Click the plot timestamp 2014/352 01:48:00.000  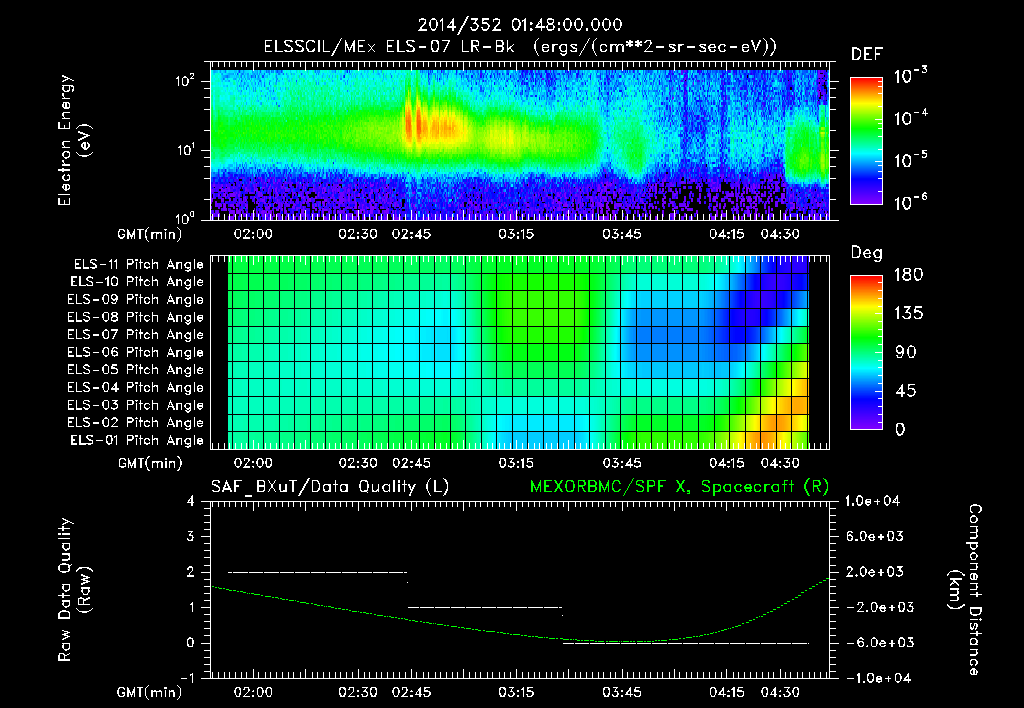520,25
